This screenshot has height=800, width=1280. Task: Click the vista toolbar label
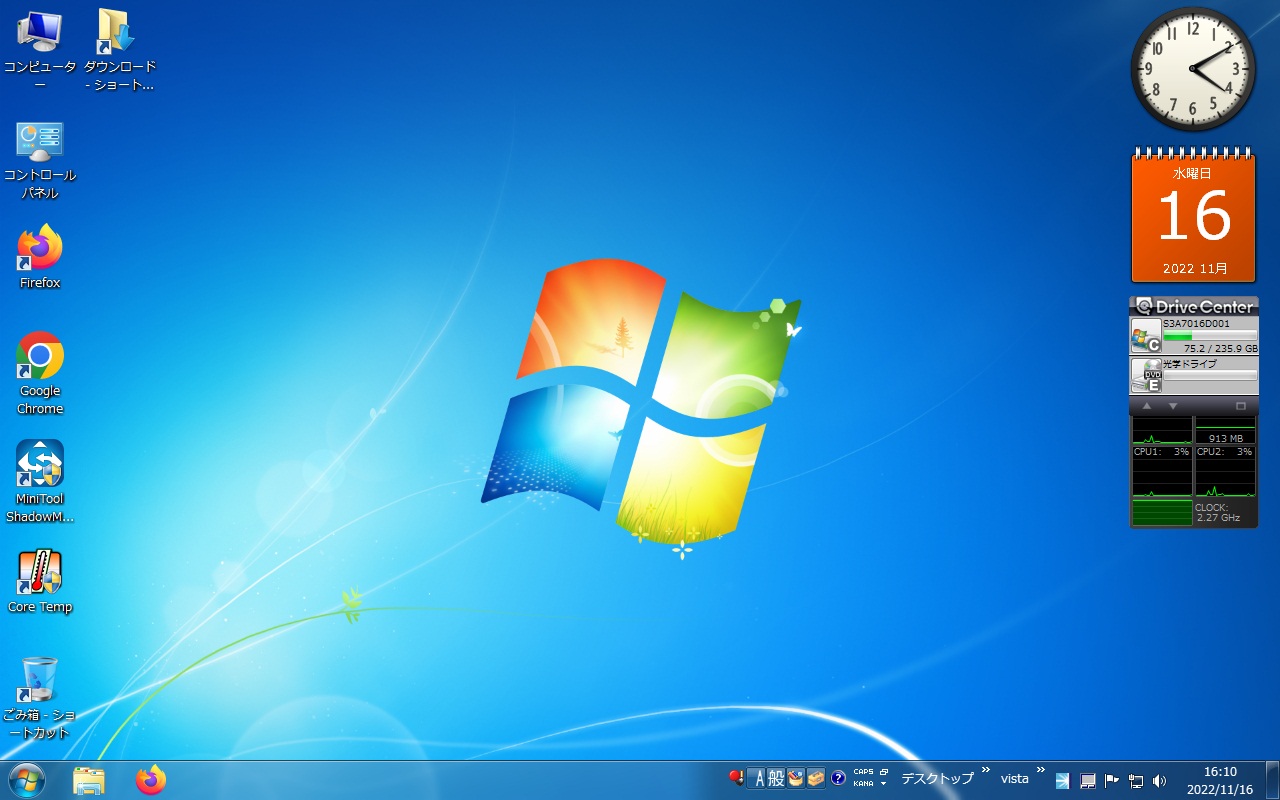1015,779
